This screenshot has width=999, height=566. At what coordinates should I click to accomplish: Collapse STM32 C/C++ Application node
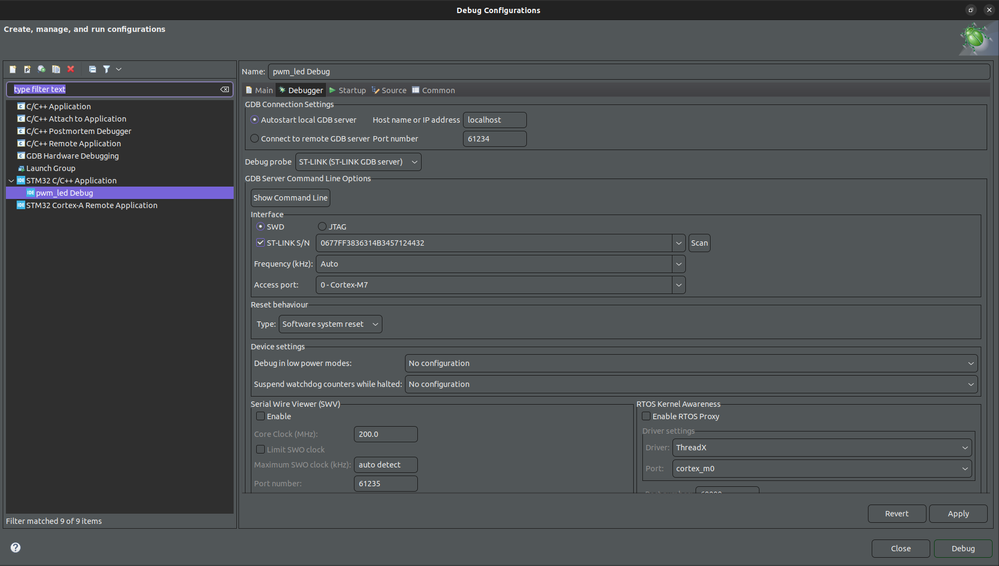pos(11,180)
